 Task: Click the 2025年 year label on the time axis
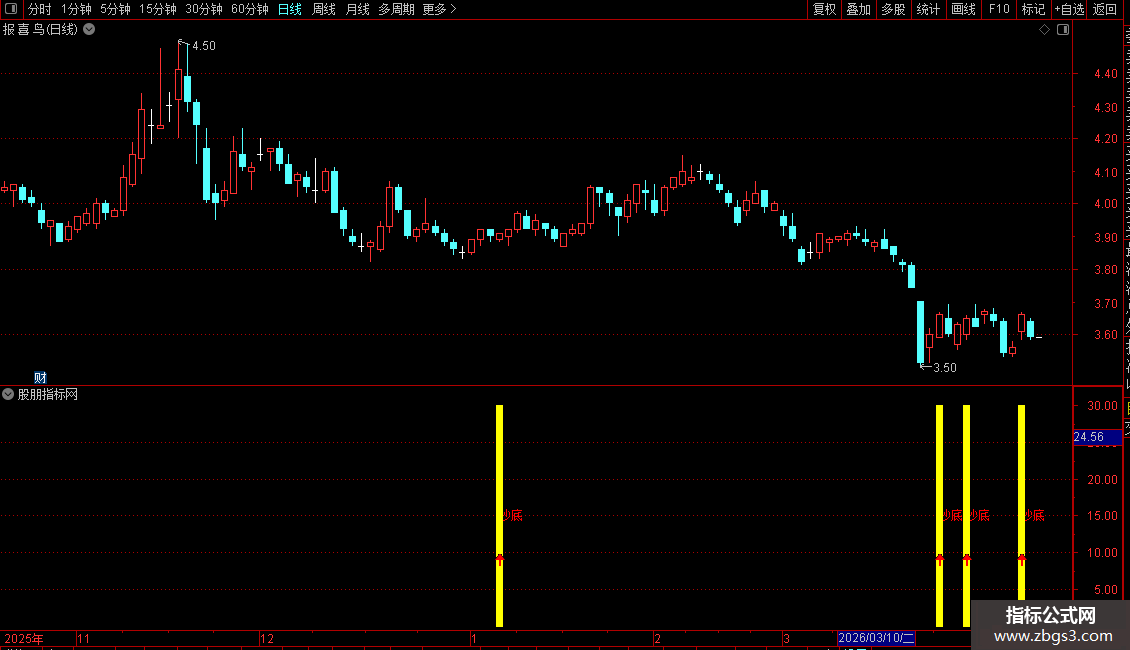24,638
